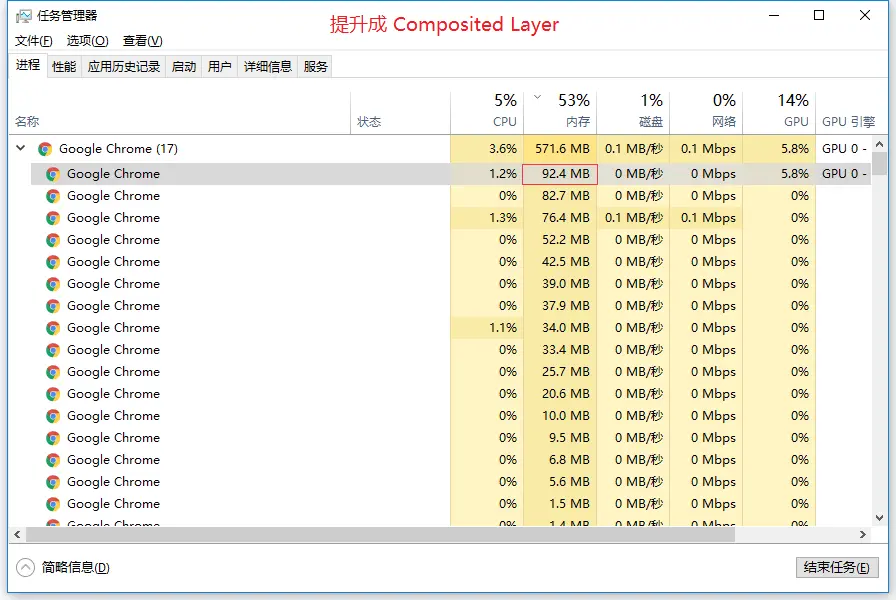Click Chrome icon in the 20.6 MB row
Image resolution: width=896 pixels, height=600 pixels.
[x=53, y=394]
